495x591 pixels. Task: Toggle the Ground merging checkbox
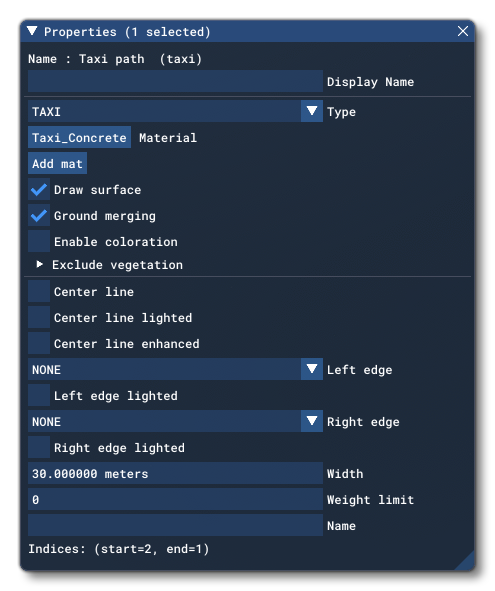[39, 215]
